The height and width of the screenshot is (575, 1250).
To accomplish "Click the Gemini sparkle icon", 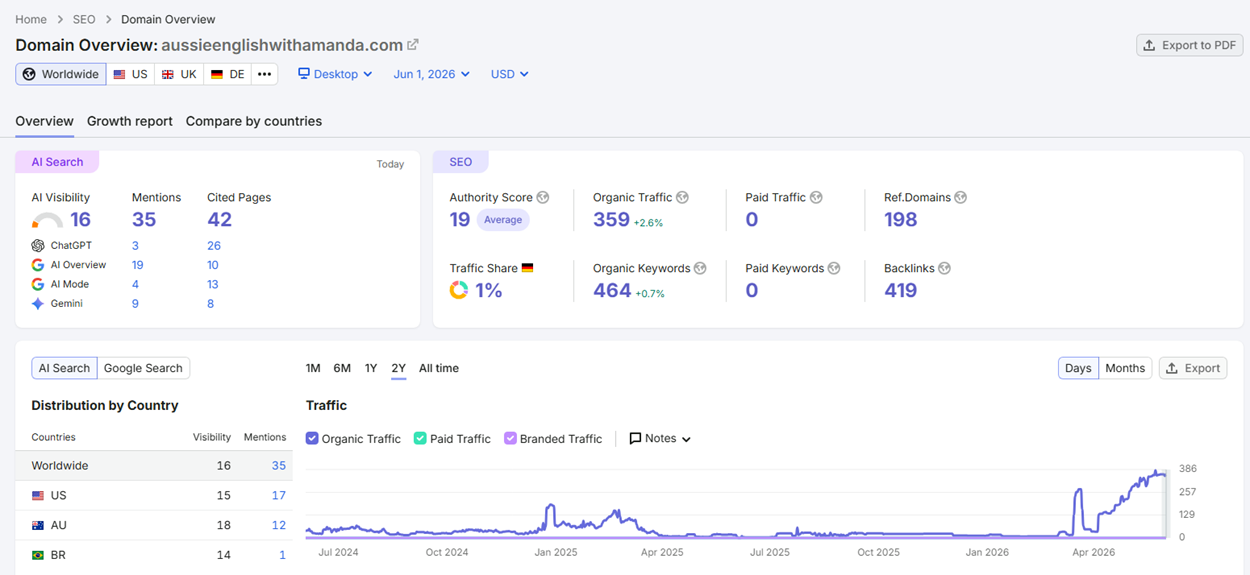I will click(x=38, y=304).
